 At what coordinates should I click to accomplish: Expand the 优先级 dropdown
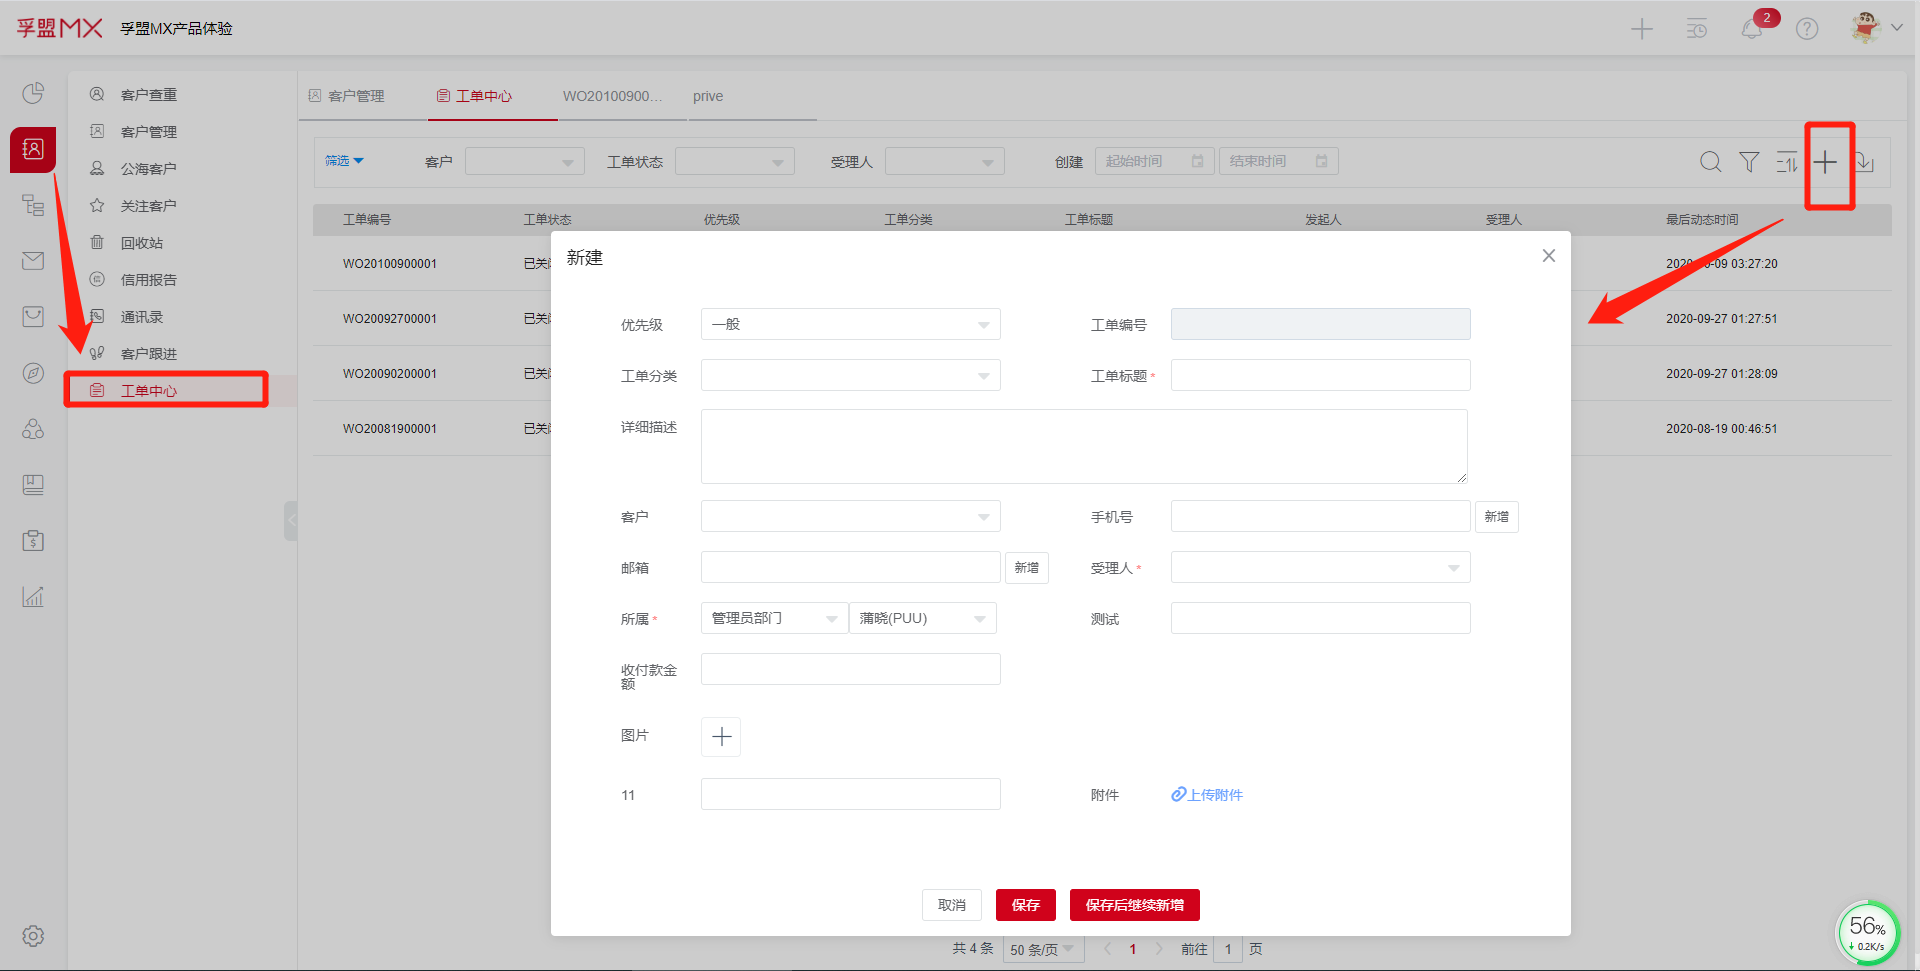click(x=850, y=324)
